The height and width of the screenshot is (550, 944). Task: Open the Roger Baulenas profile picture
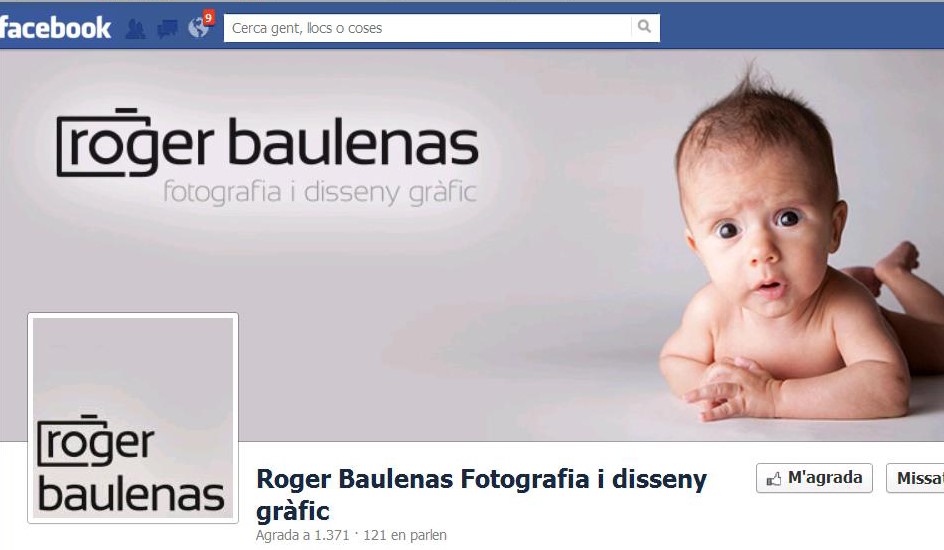(133, 418)
